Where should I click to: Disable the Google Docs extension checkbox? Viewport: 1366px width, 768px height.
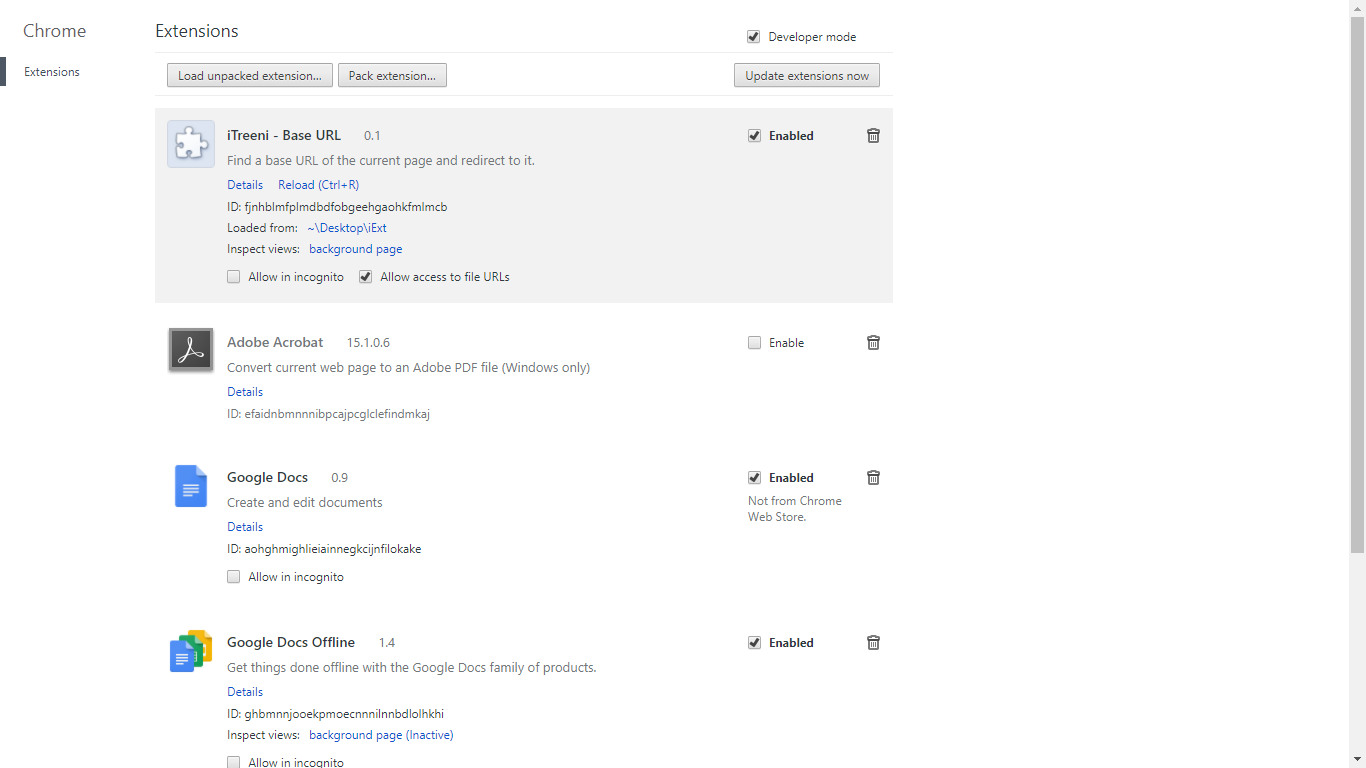(754, 478)
